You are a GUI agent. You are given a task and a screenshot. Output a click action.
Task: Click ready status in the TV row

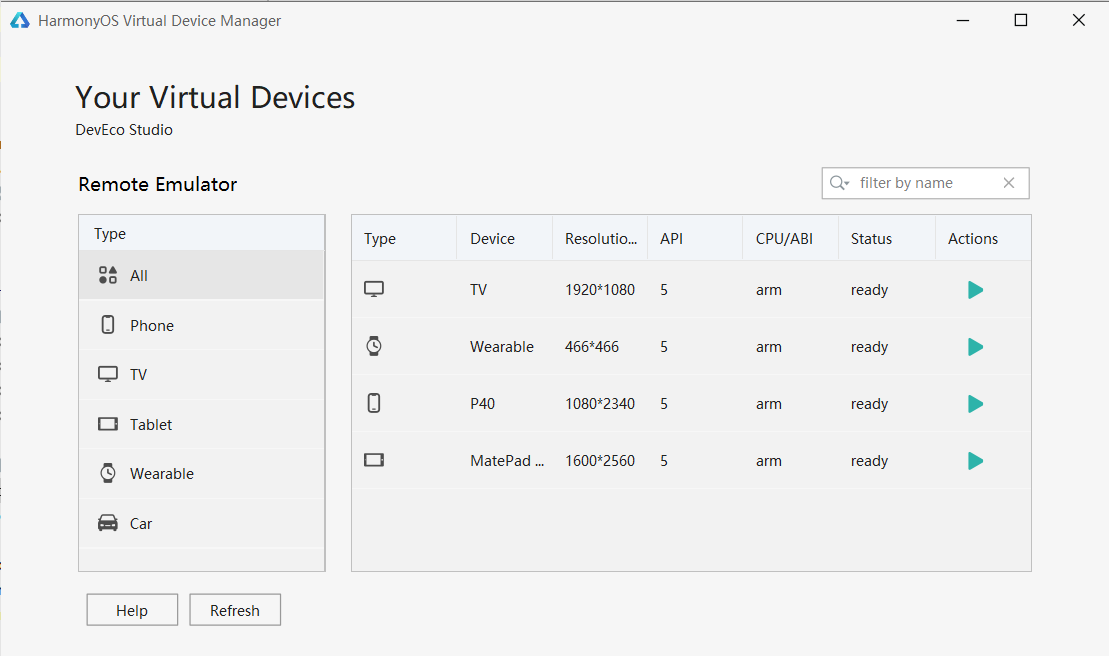869,291
